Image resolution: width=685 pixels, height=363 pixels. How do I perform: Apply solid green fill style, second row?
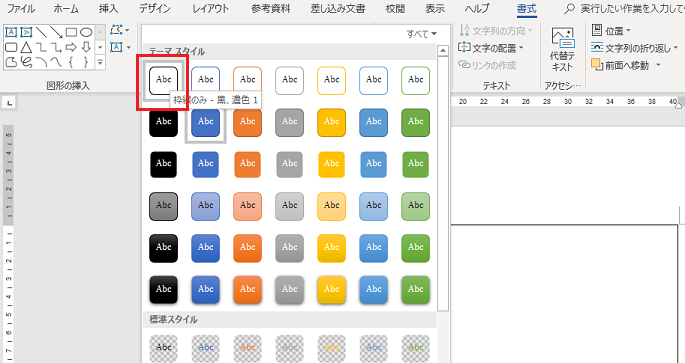415,122
